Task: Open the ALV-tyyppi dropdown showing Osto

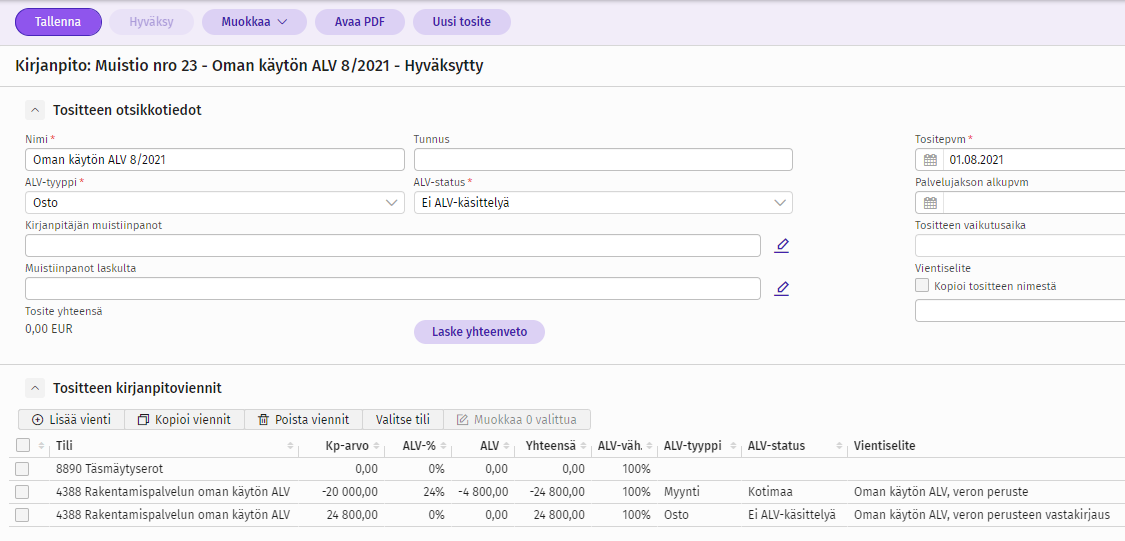Action: point(214,203)
